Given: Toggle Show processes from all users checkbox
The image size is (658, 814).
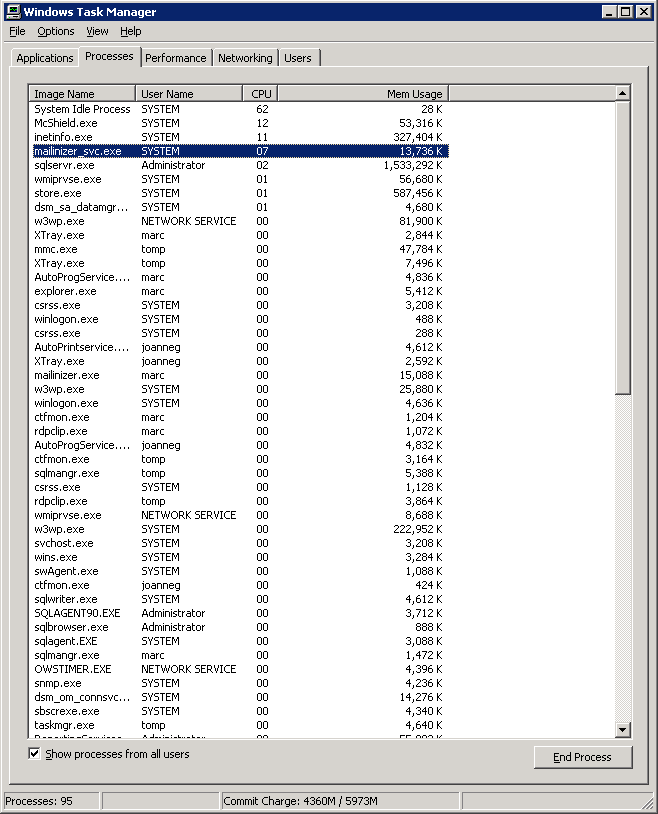Looking at the screenshot, I should pyautogui.click(x=34, y=753).
